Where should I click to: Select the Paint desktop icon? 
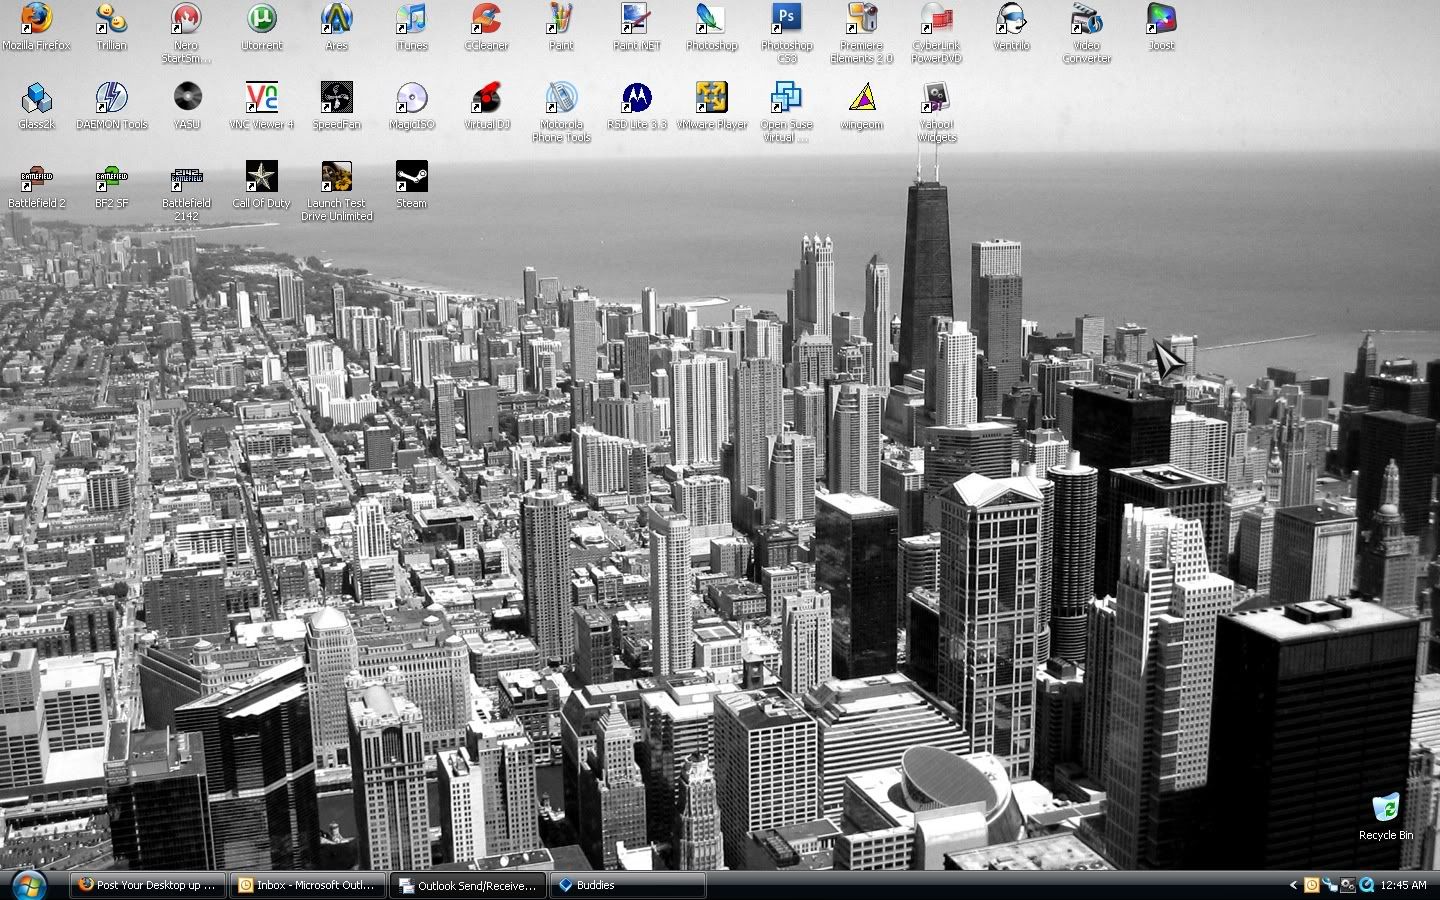[x=561, y=27]
